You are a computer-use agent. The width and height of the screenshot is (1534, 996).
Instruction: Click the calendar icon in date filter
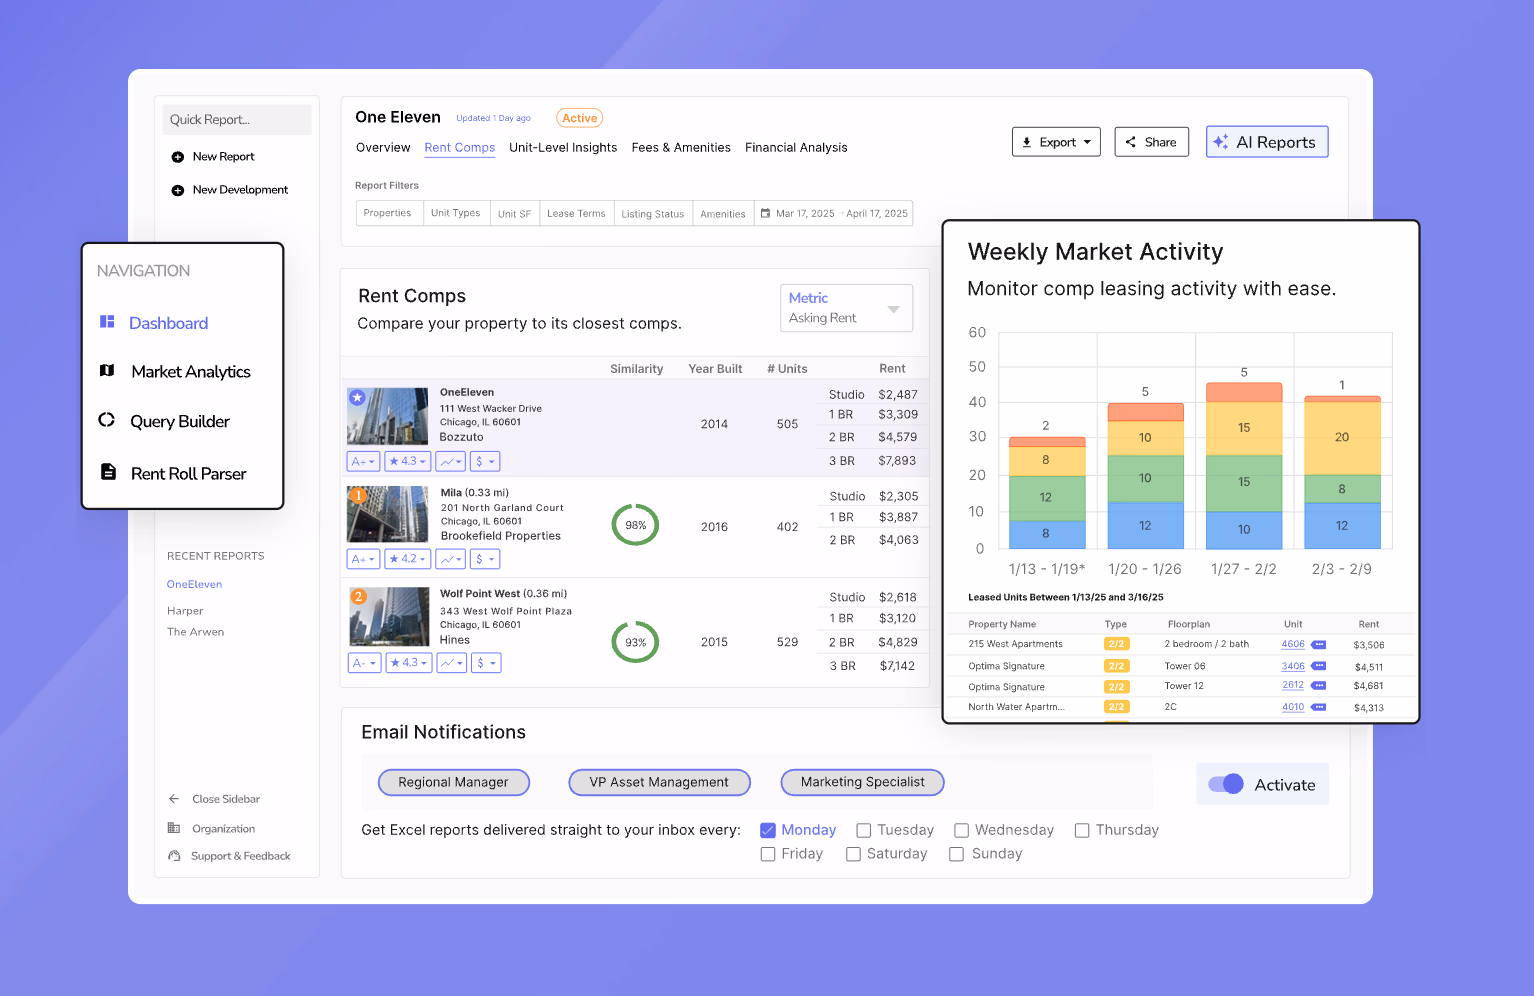point(766,213)
